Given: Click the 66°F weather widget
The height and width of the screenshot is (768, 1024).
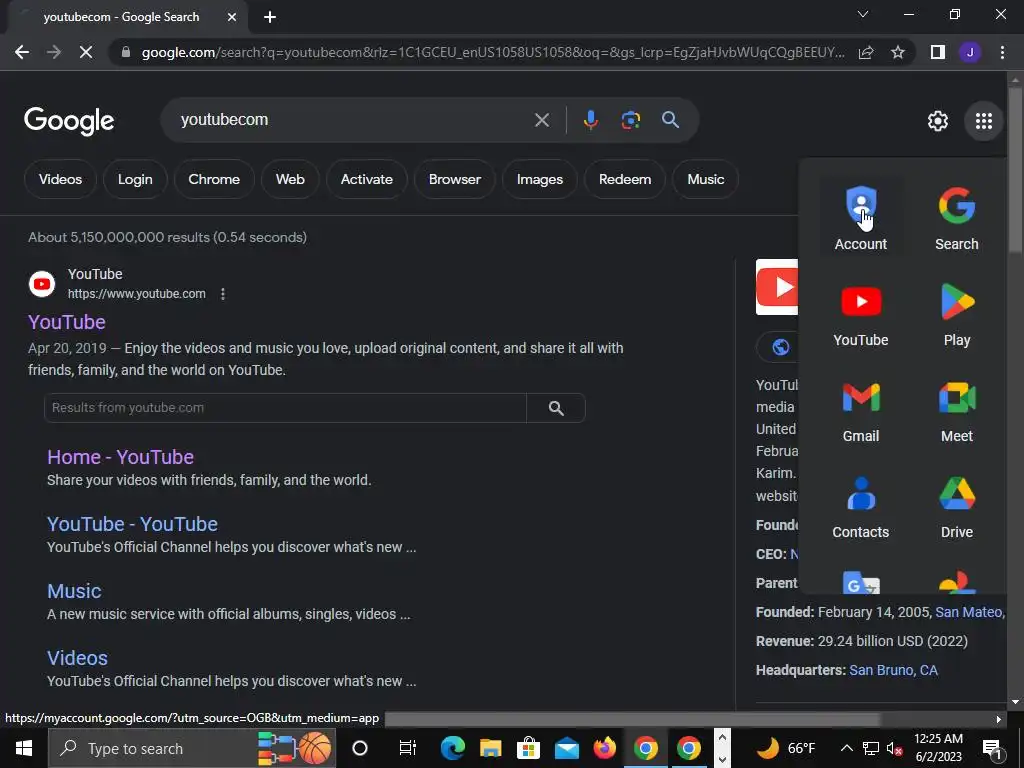Looking at the screenshot, I should click(786, 748).
